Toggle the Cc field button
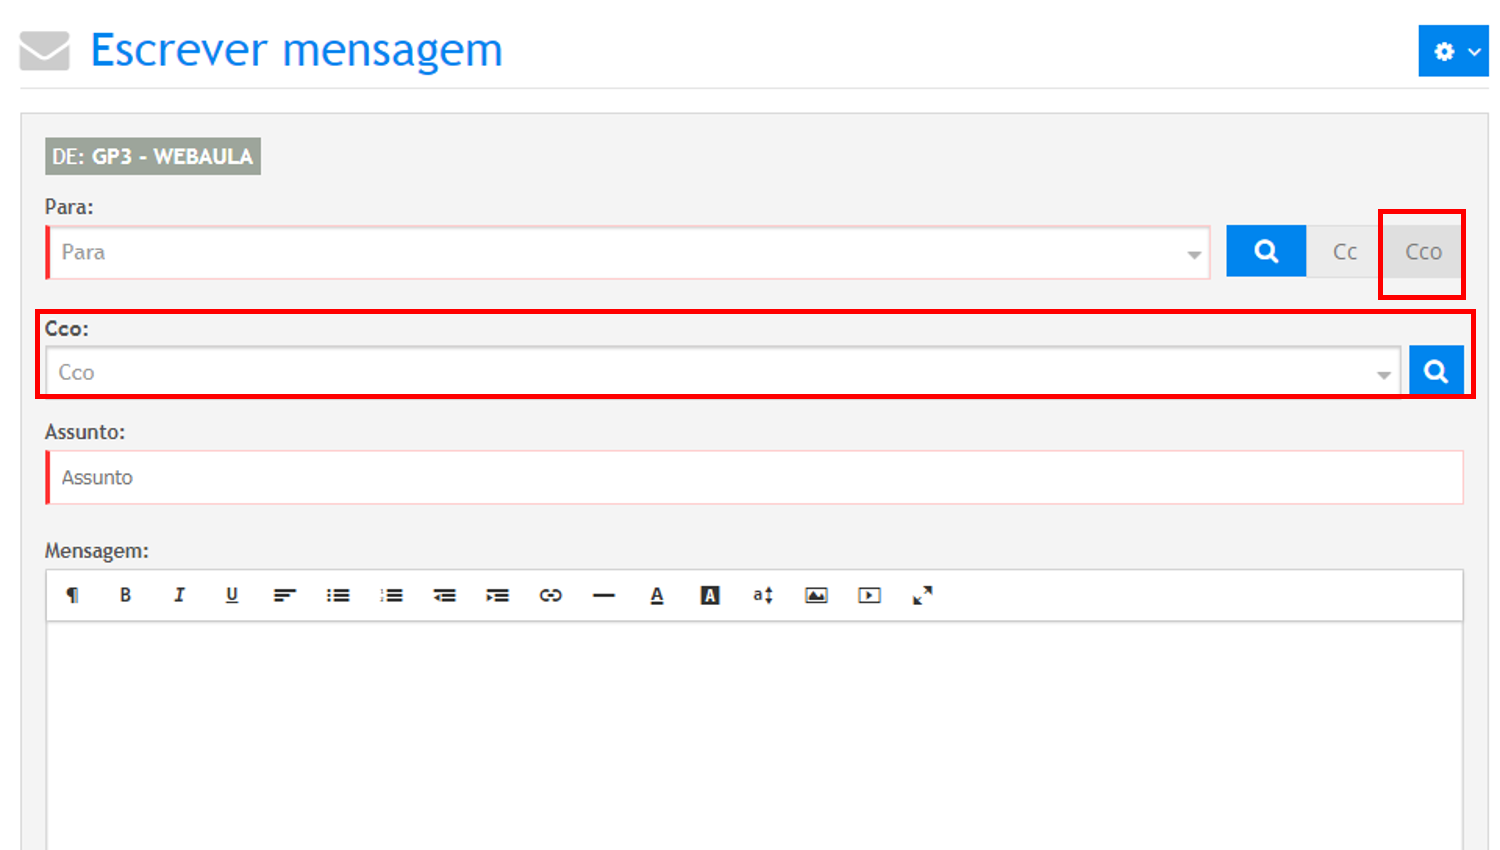Image resolution: width=1500 pixels, height=850 pixels. pyautogui.click(x=1344, y=252)
